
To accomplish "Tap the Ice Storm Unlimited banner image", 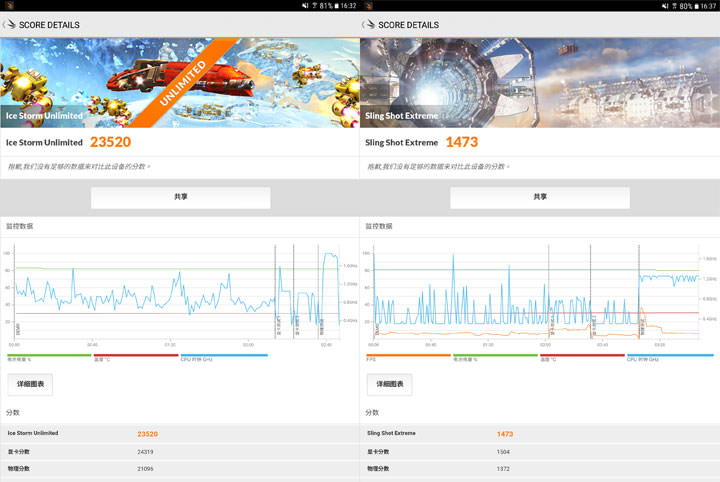I will coord(180,82).
